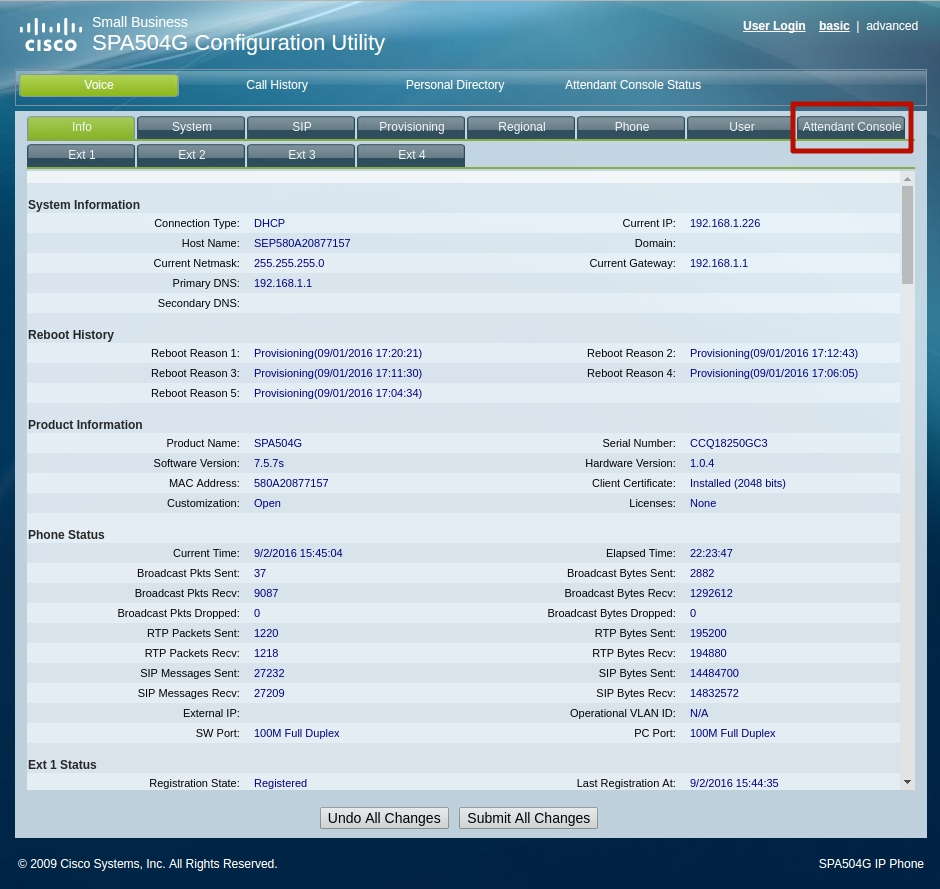Image resolution: width=940 pixels, height=889 pixels.
Task: Click Hardware Version value 1.0.4
Action: (x=702, y=463)
